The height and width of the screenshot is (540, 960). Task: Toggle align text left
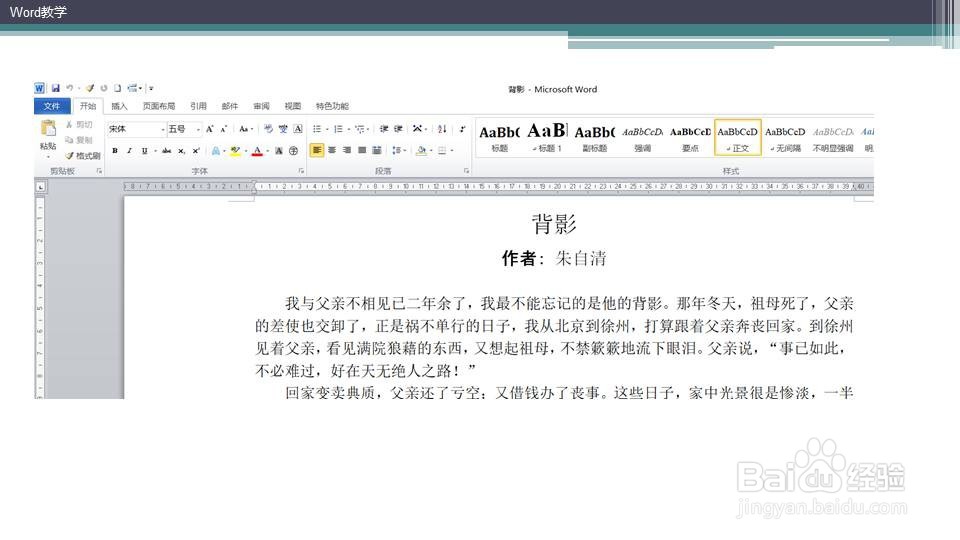tap(317, 150)
